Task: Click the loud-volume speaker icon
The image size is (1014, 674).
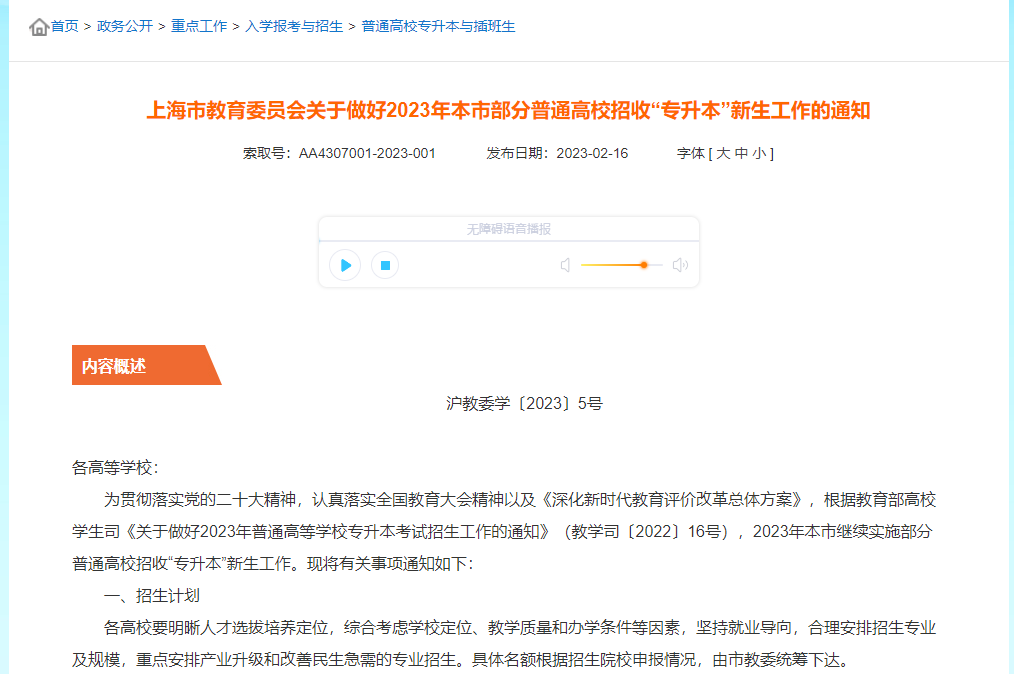Action: pos(680,265)
